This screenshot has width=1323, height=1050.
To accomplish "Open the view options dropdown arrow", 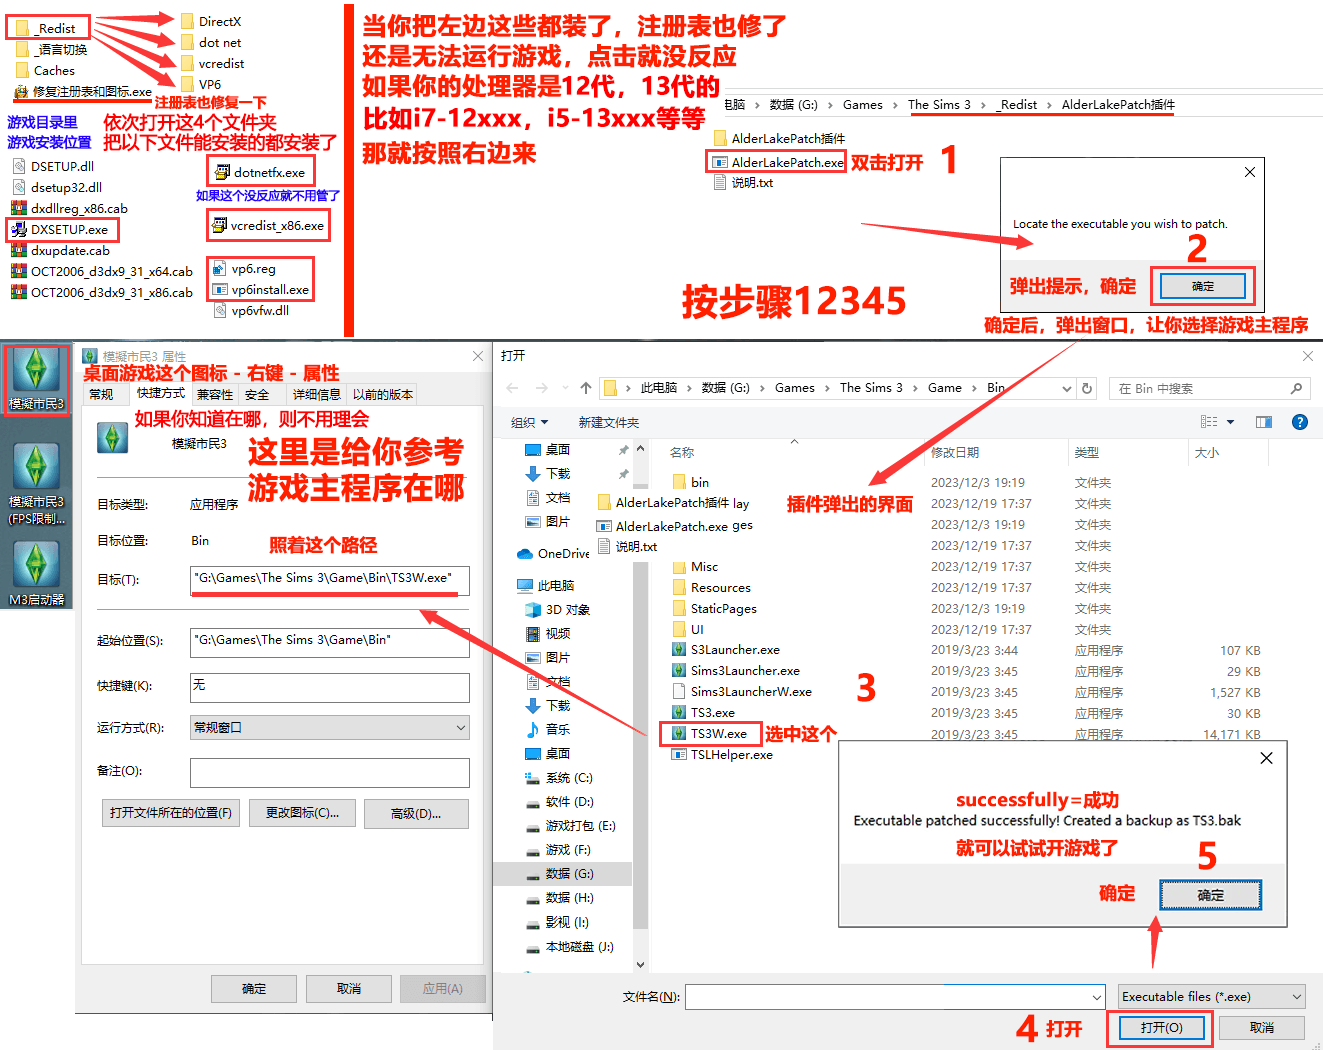I will (1230, 422).
